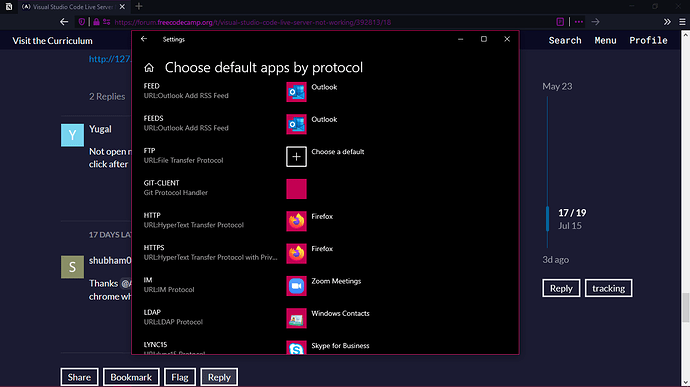The image size is (690, 387).
Task: Toggle reader view icon in address bar
Action: click(x=560, y=22)
